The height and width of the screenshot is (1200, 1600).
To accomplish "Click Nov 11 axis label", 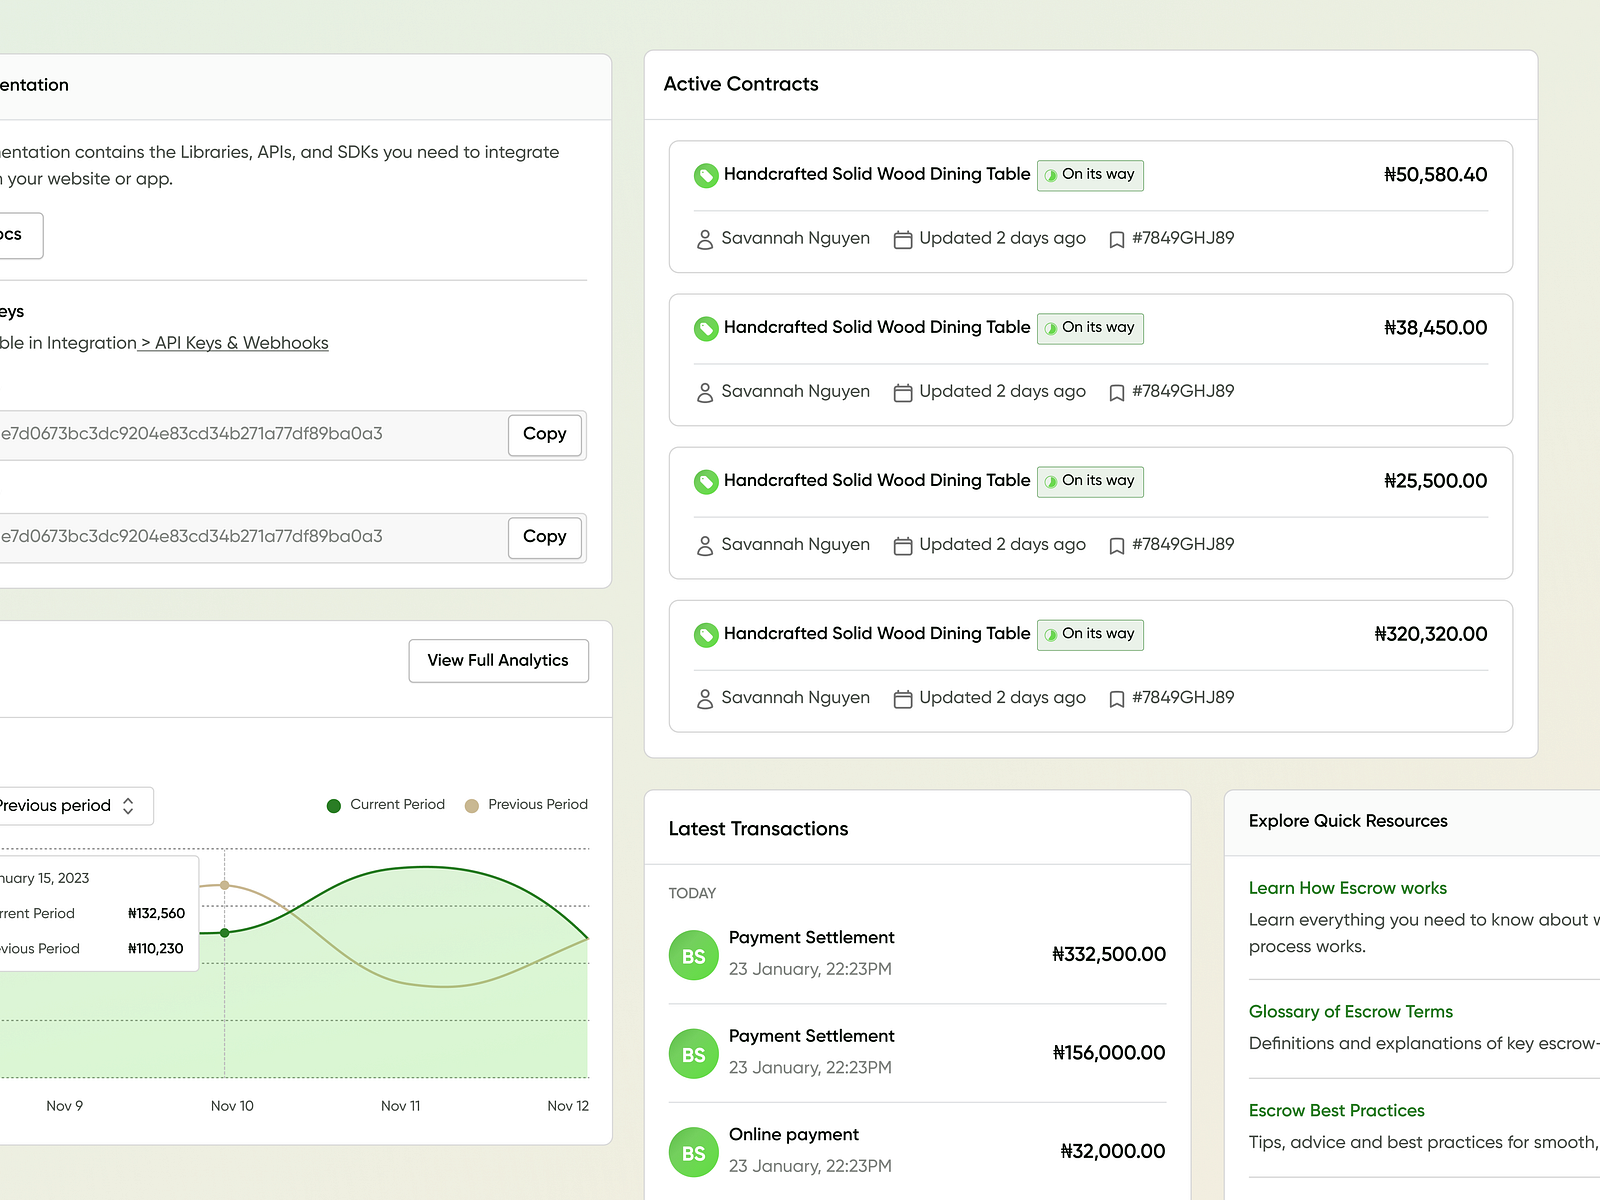I will click(x=401, y=1106).
